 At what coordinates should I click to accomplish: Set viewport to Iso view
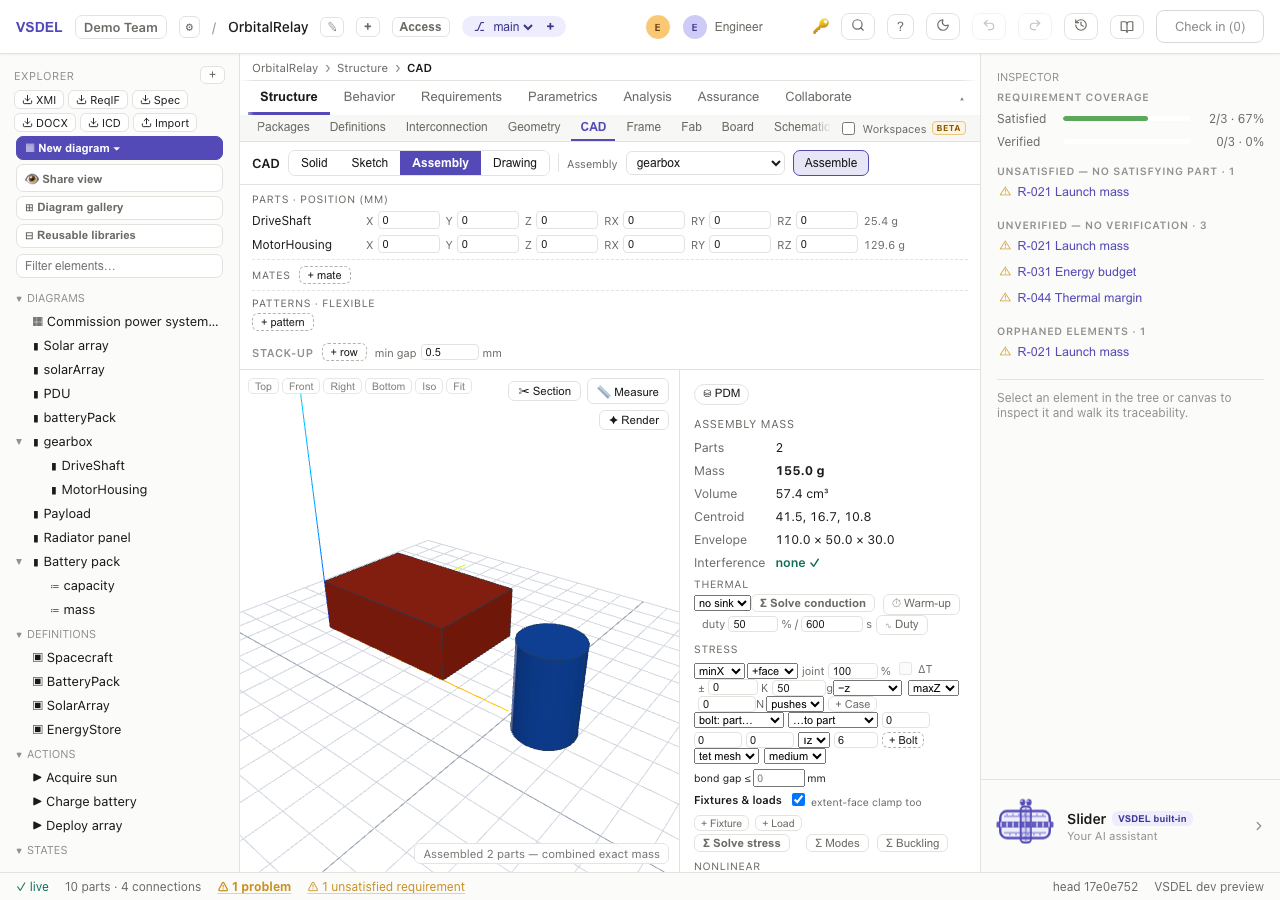click(429, 386)
